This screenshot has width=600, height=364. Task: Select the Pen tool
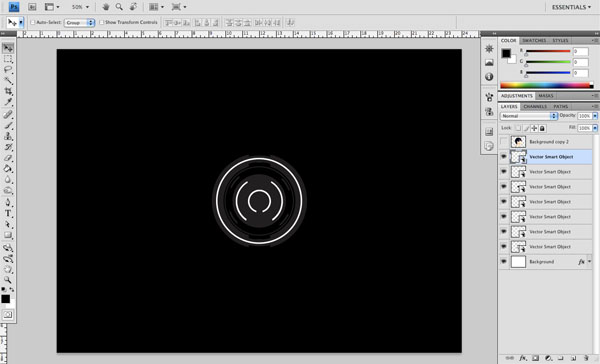coord(8,203)
